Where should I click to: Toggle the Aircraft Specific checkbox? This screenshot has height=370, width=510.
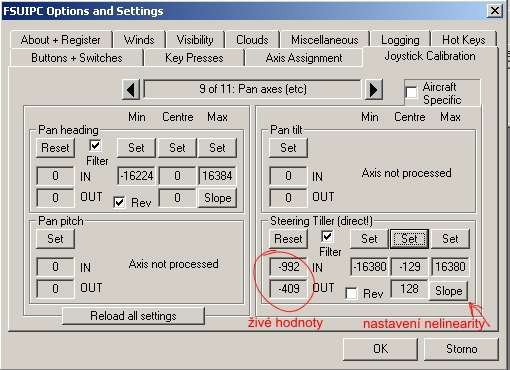[411, 92]
